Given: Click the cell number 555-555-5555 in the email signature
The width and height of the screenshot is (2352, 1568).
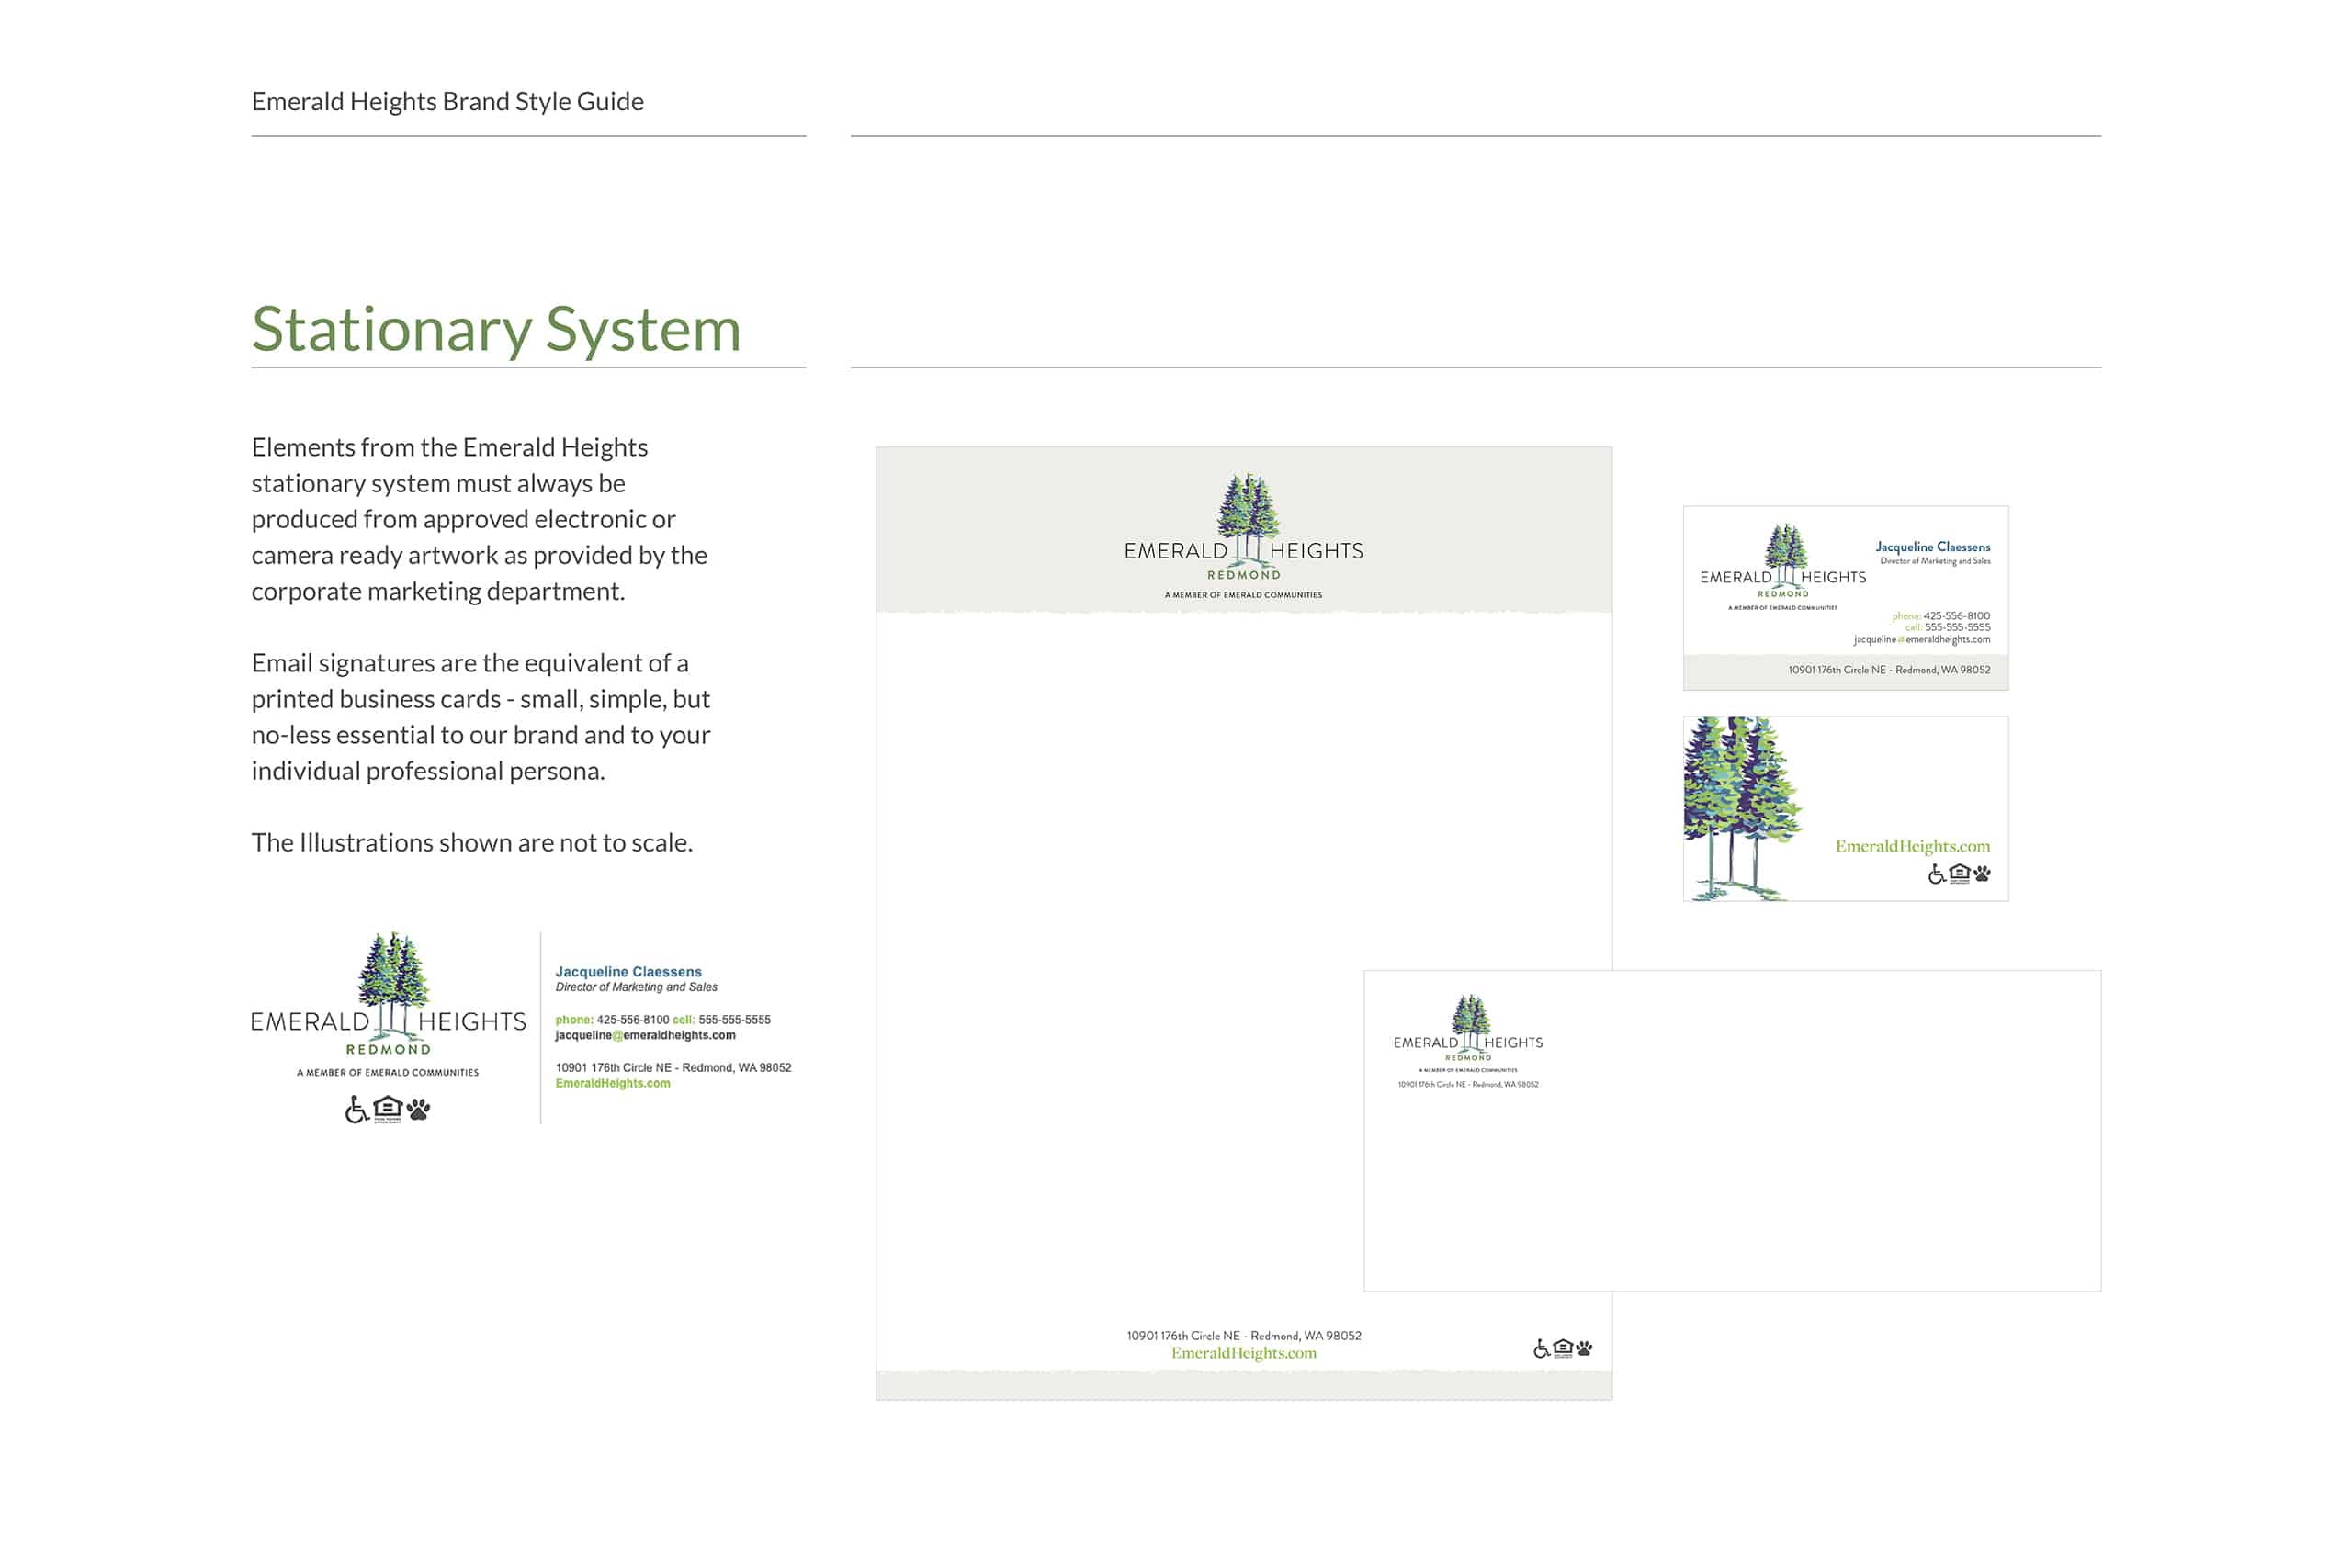Looking at the screenshot, I should coord(734,1020).
